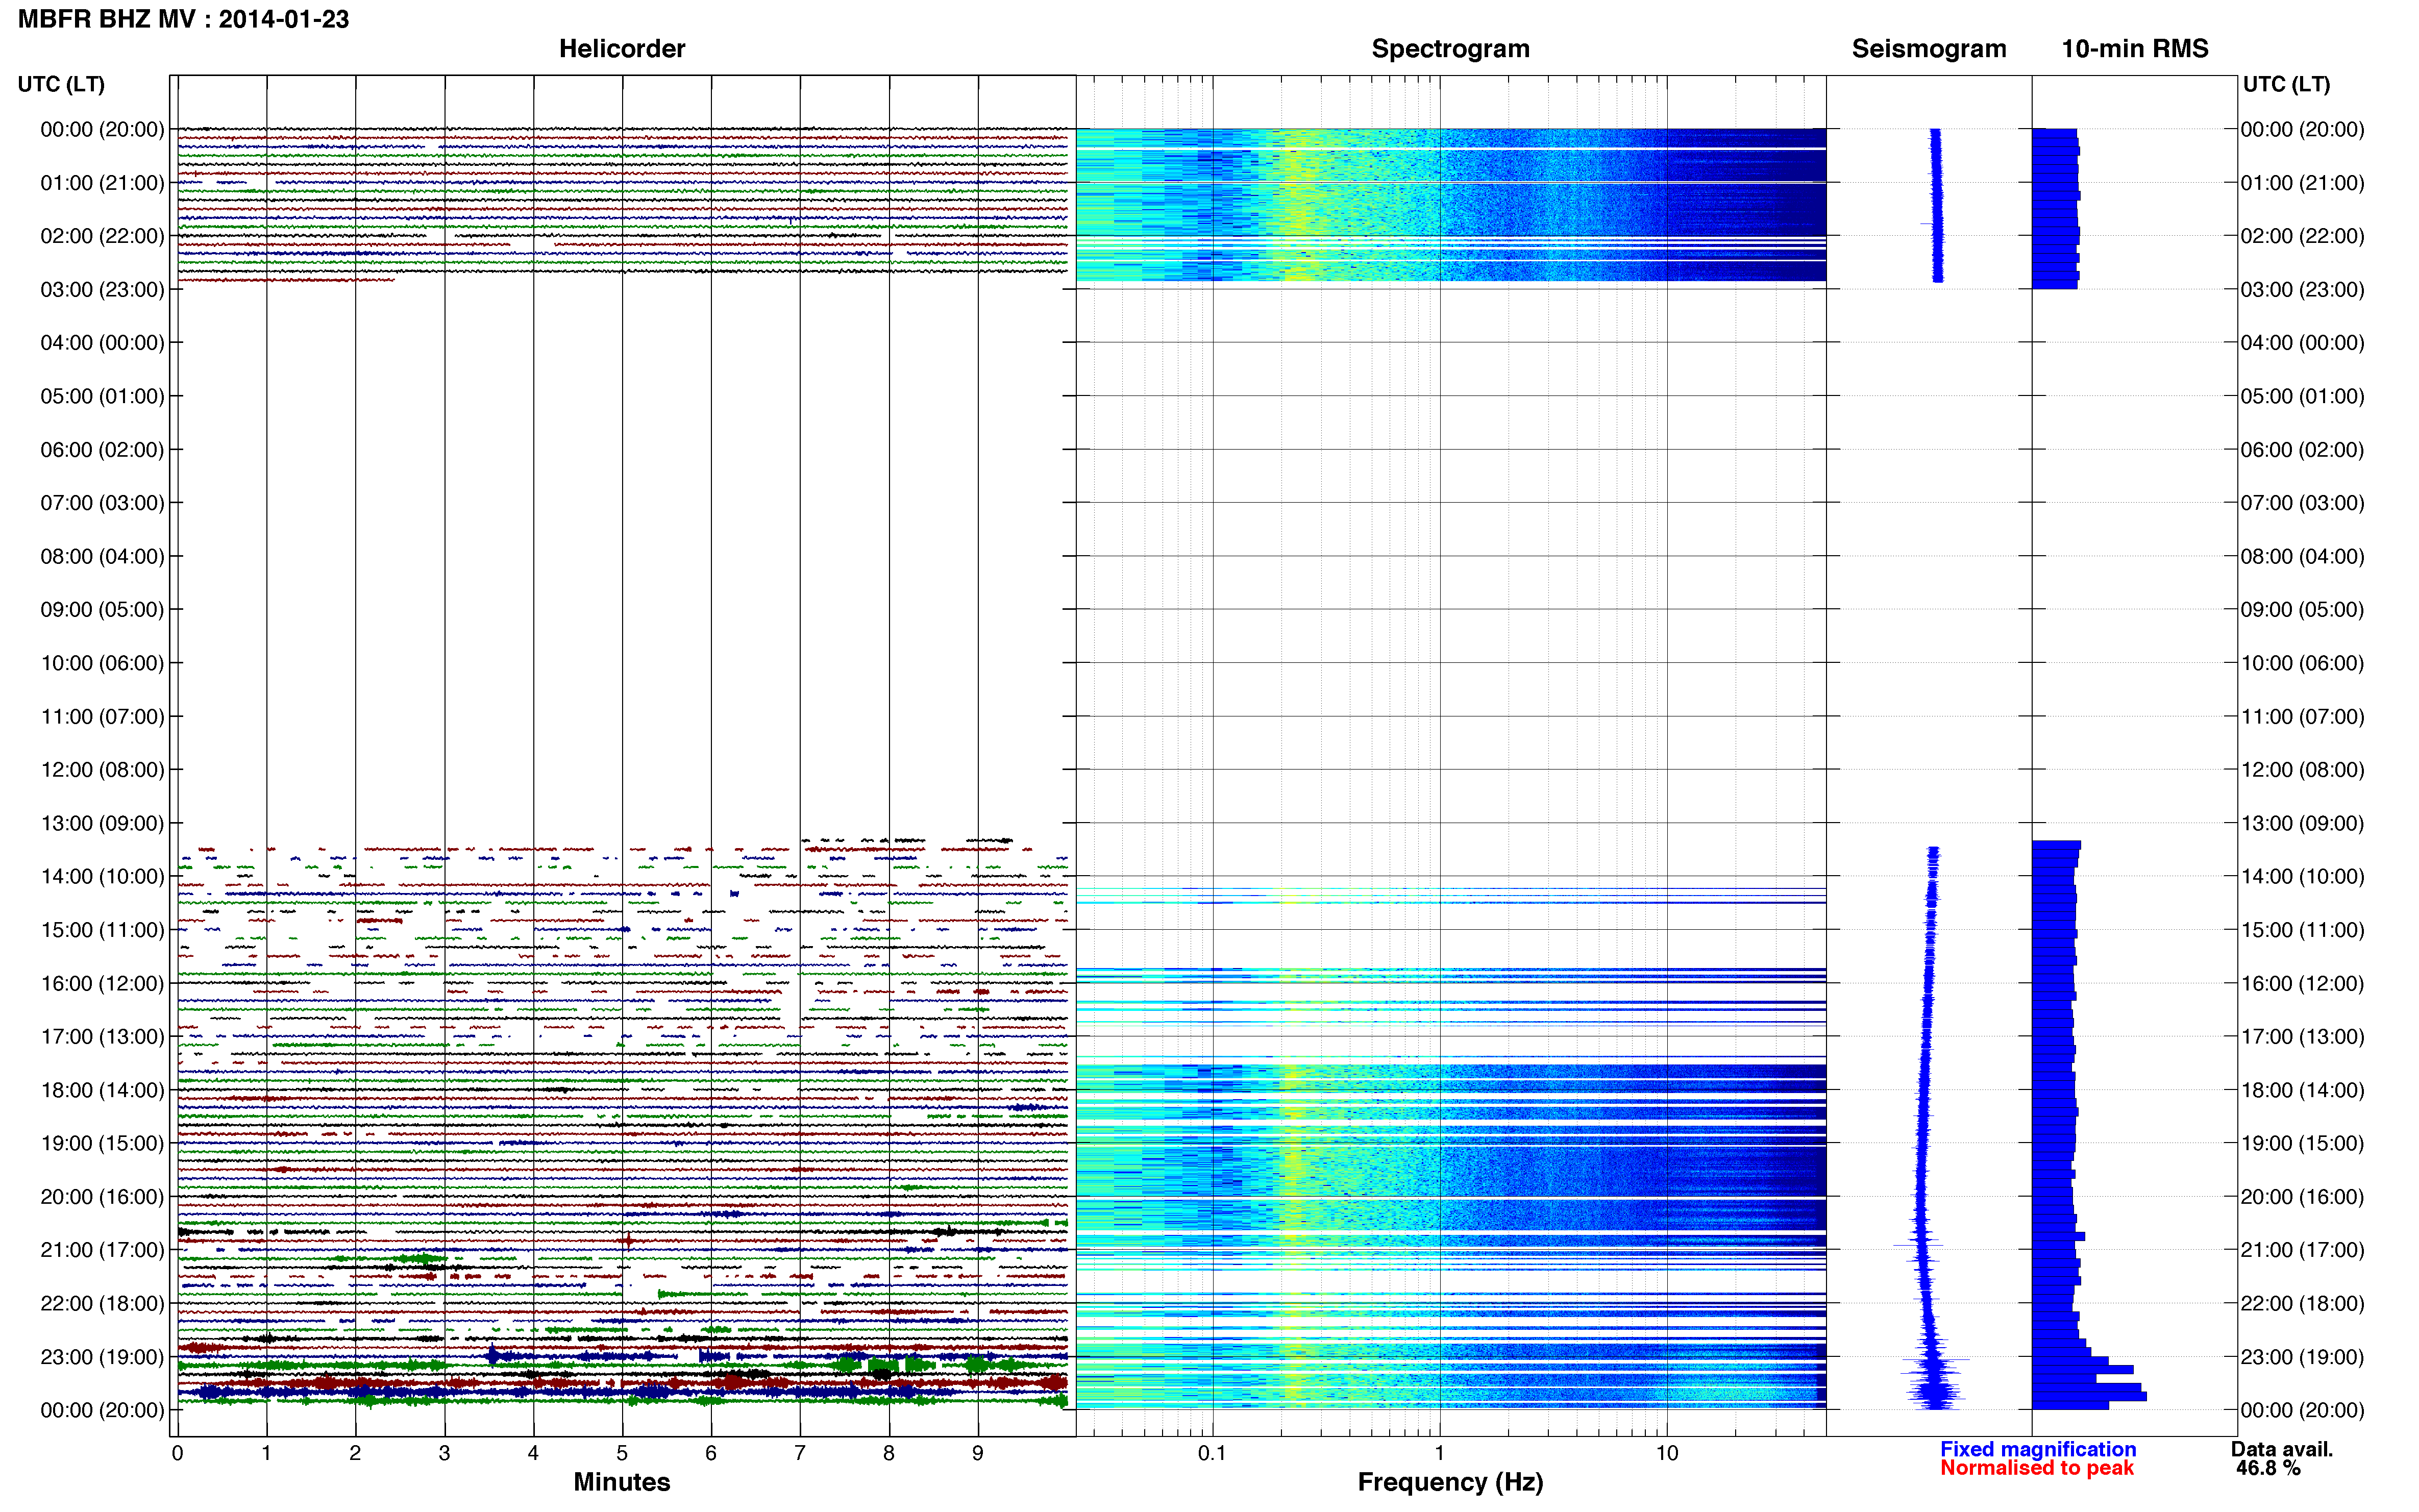Click the right '14:00 (10:00)' time label
This screenshot has width=2419, height=1512.
[x=2302, y=877]
